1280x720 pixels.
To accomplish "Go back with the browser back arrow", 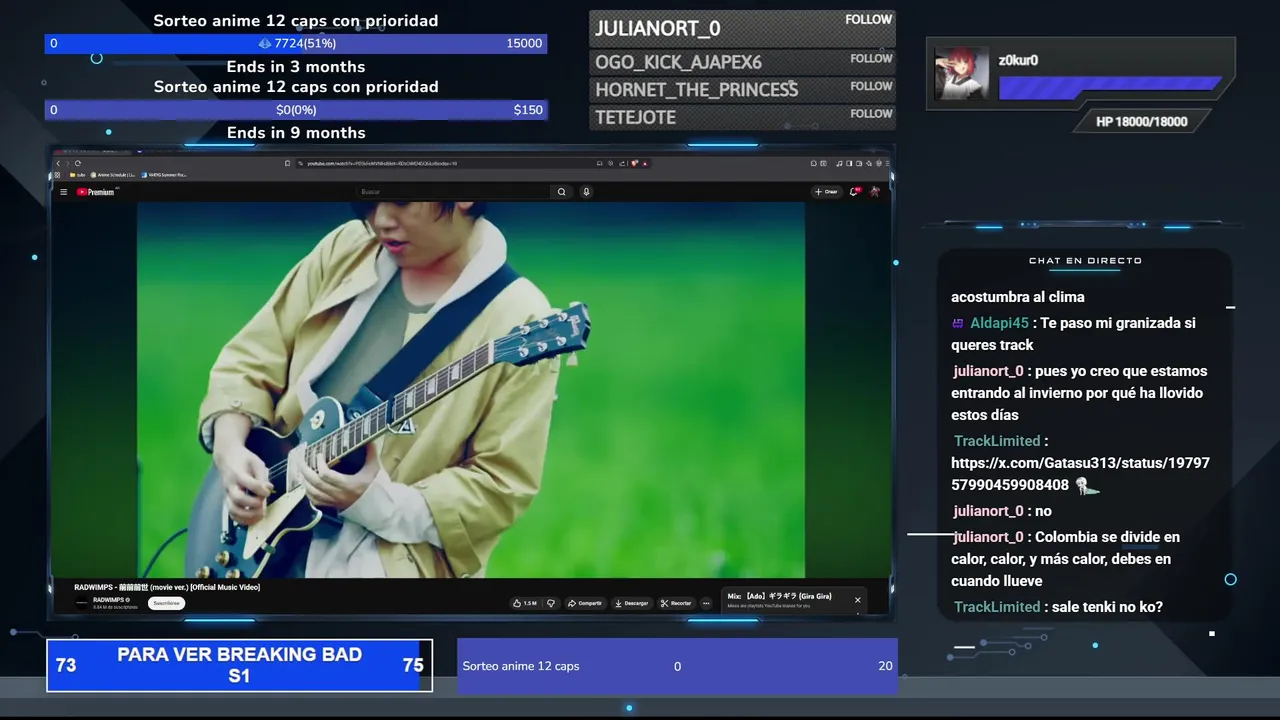I will 58,163.
